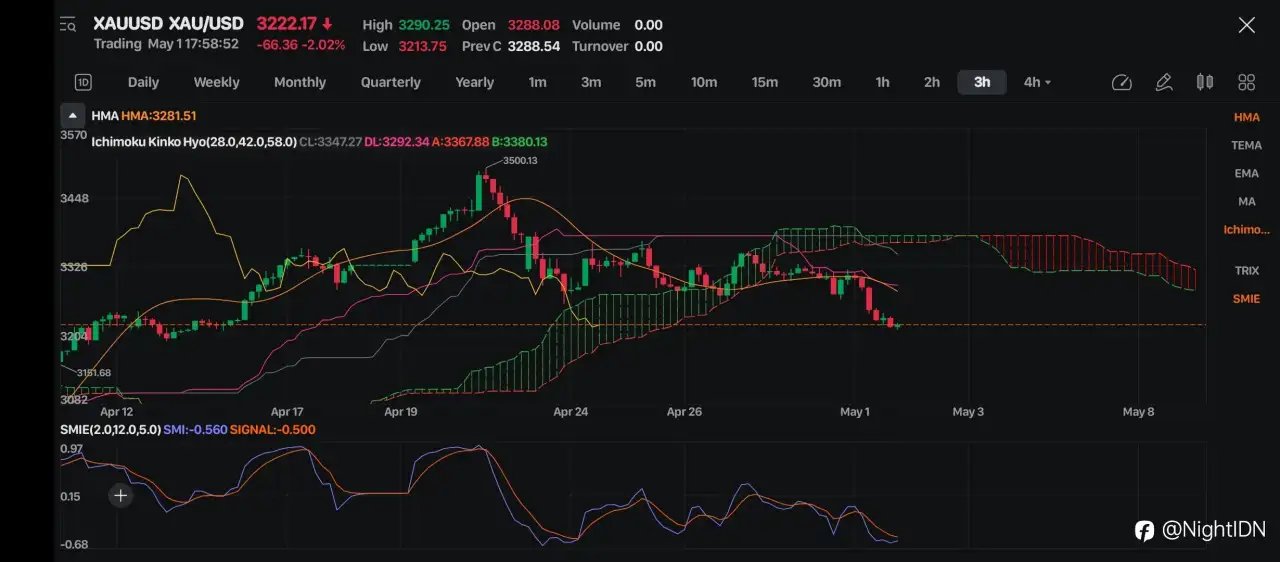
Task: Toggle the TEMA indicator
Action: point(1246,145)
